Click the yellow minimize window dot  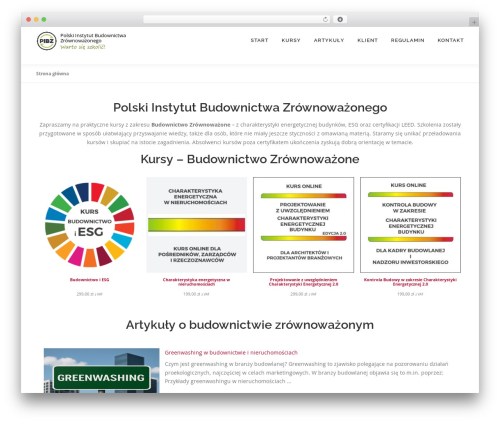[x=36, y=20]
